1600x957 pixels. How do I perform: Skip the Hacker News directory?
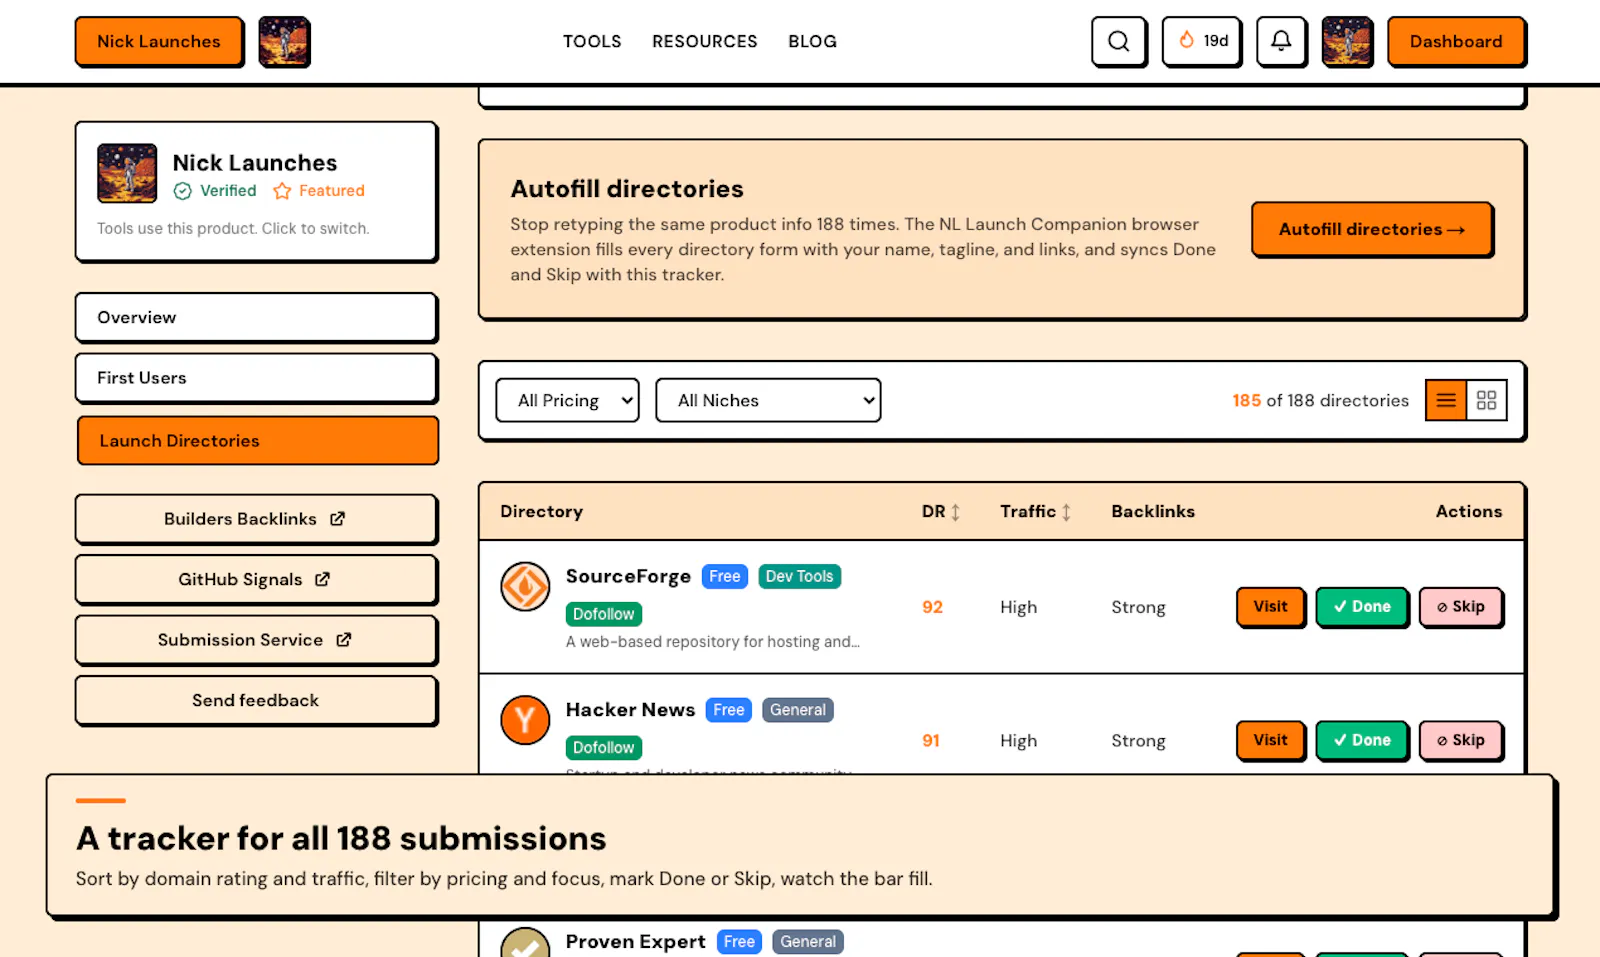[1461, 740]
